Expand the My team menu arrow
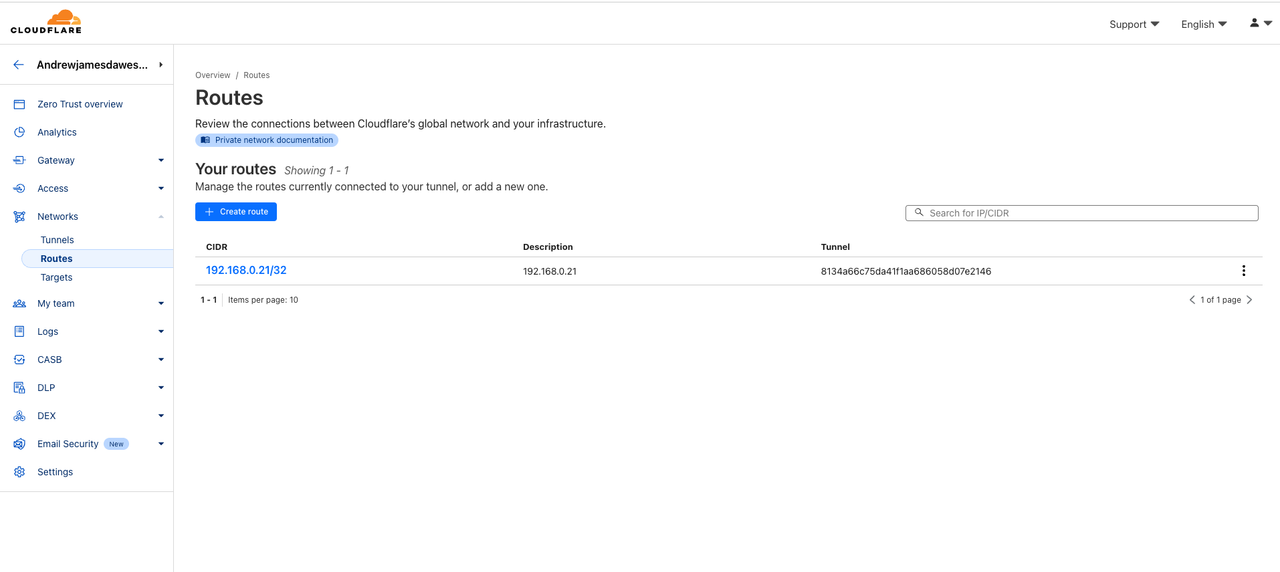Viewport: 1280px width, 572px height. click(x=161, y=304)
